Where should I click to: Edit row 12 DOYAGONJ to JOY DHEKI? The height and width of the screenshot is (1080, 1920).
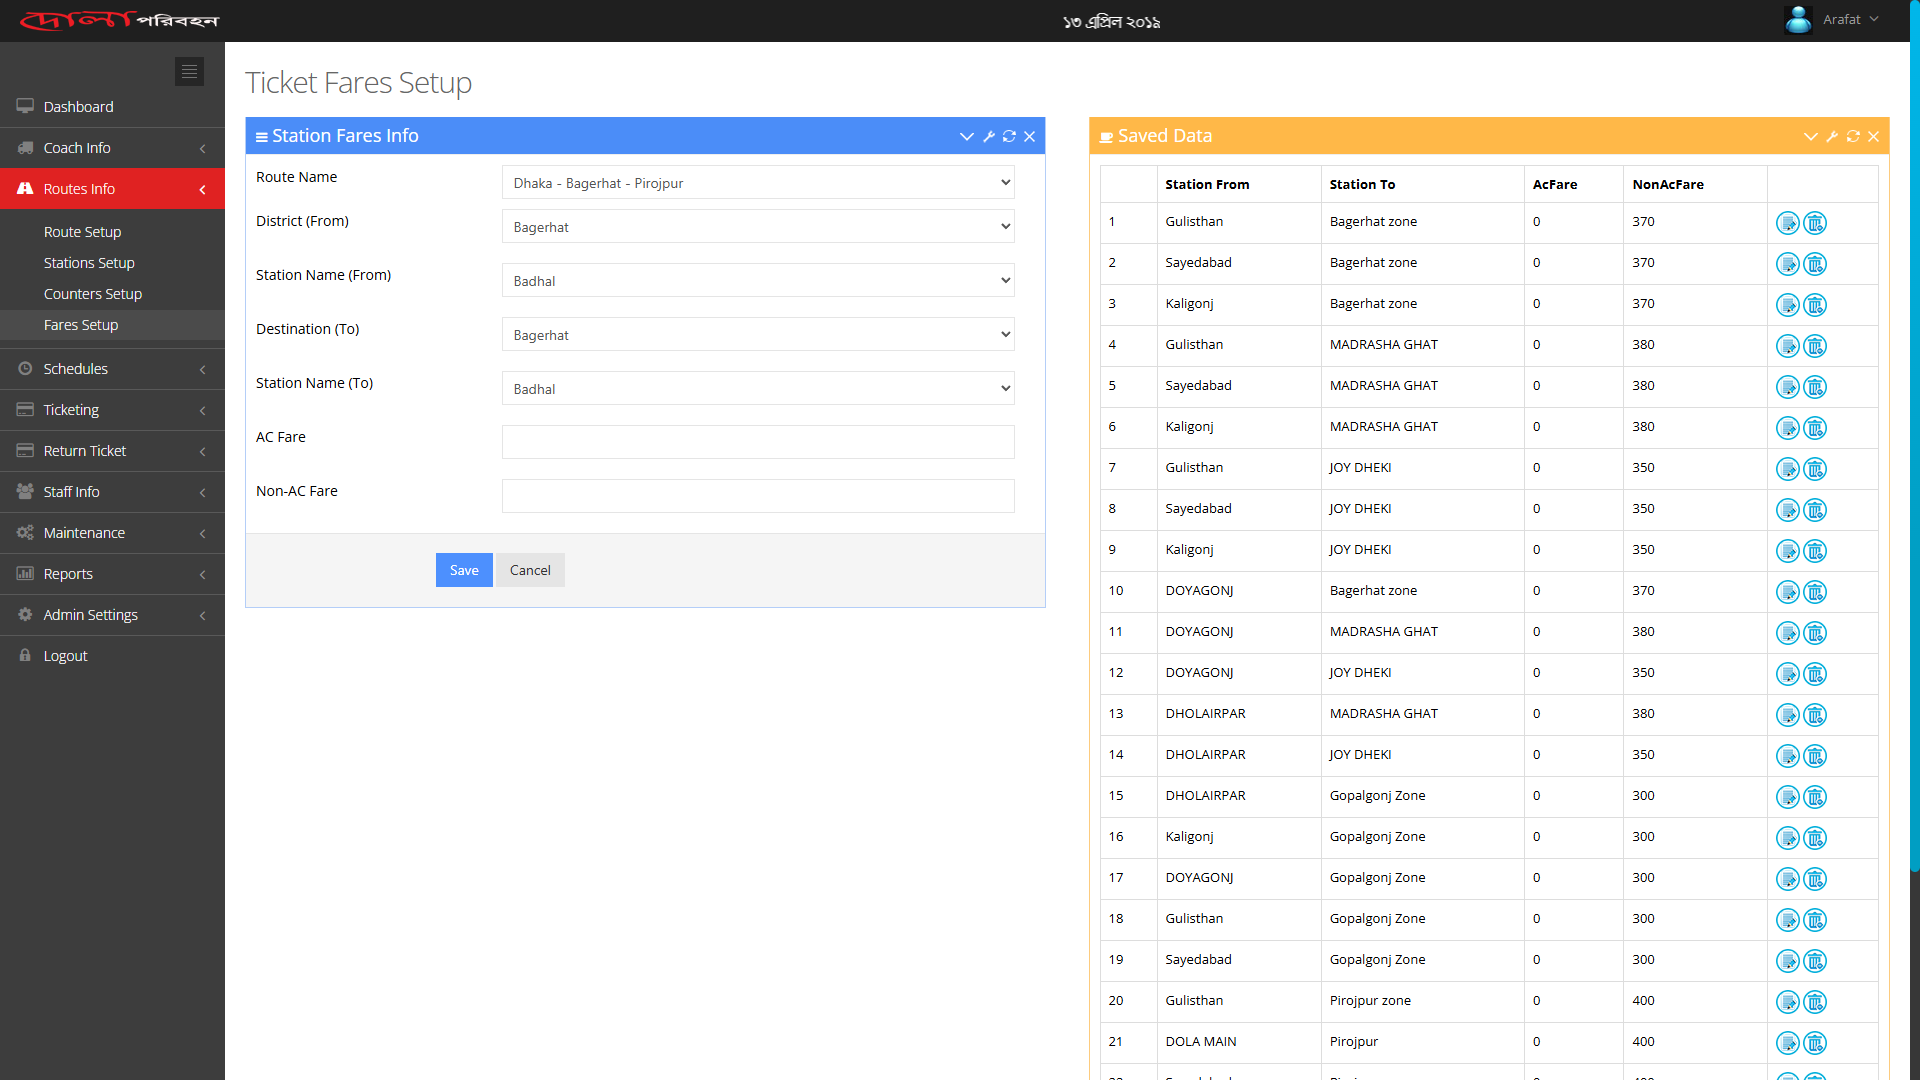tap(1787, 674)
